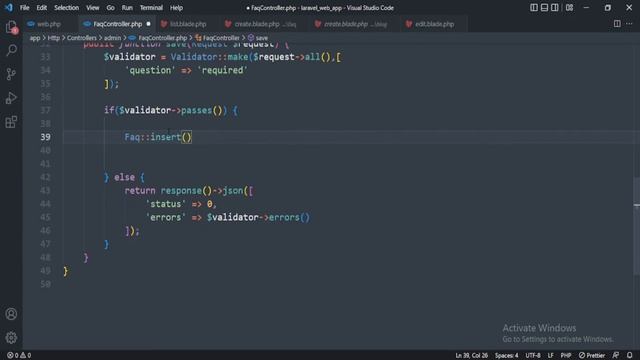The height and width of the screenshot is (360, 640).
Task: Open the View menu
Action: pos(93,8)
